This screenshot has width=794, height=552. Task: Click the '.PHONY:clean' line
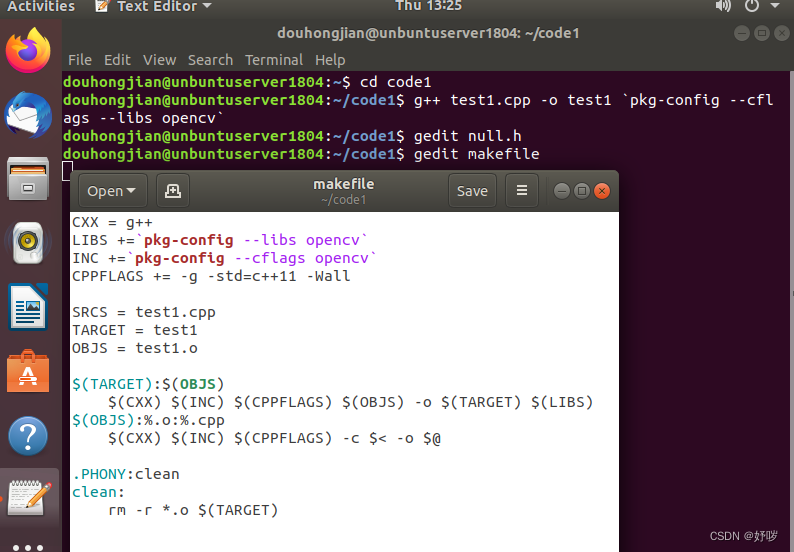point(126,475)
